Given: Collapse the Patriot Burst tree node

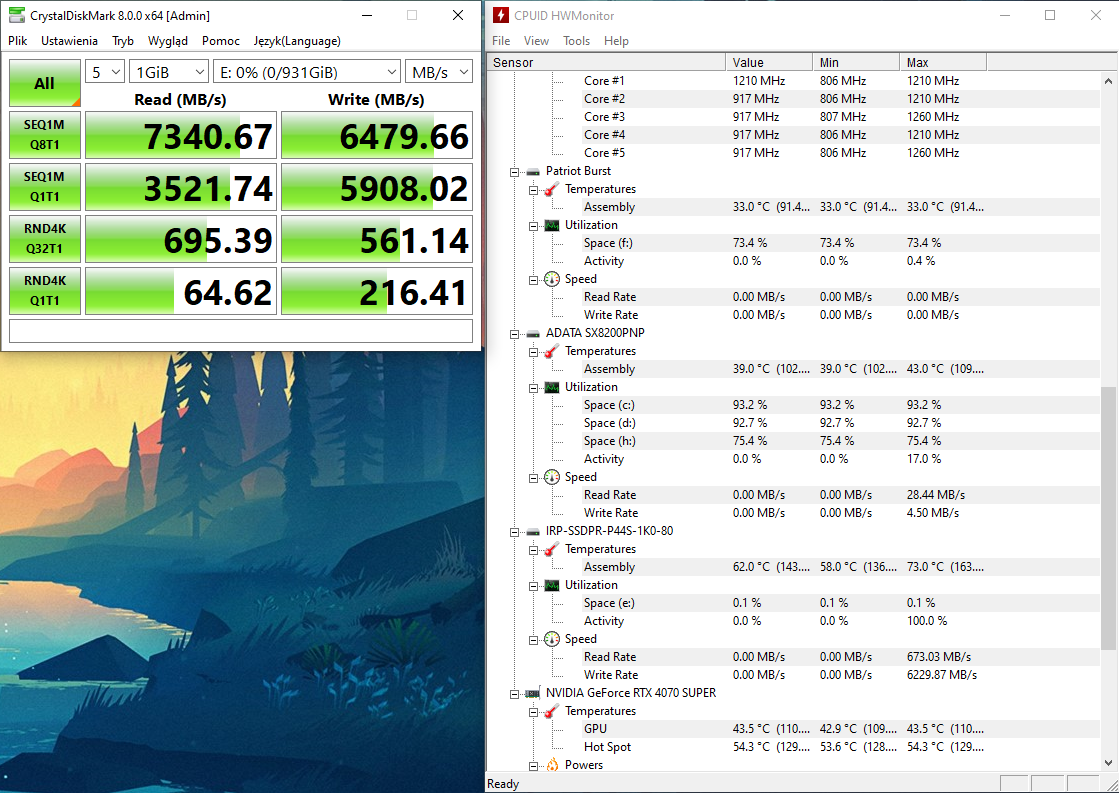Looking at the screenshot, I should coord(514,171).
